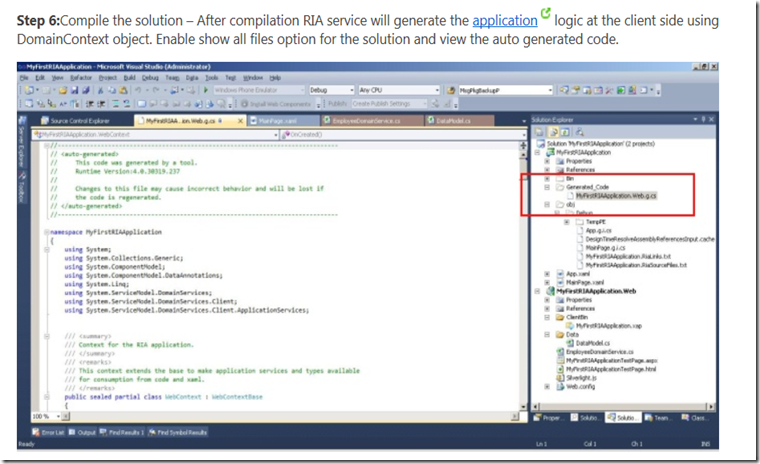The image size is (760, 464).
Task: Click the Properties icon in Solution Explorer toolbar
Action: [x=539, y=132]
